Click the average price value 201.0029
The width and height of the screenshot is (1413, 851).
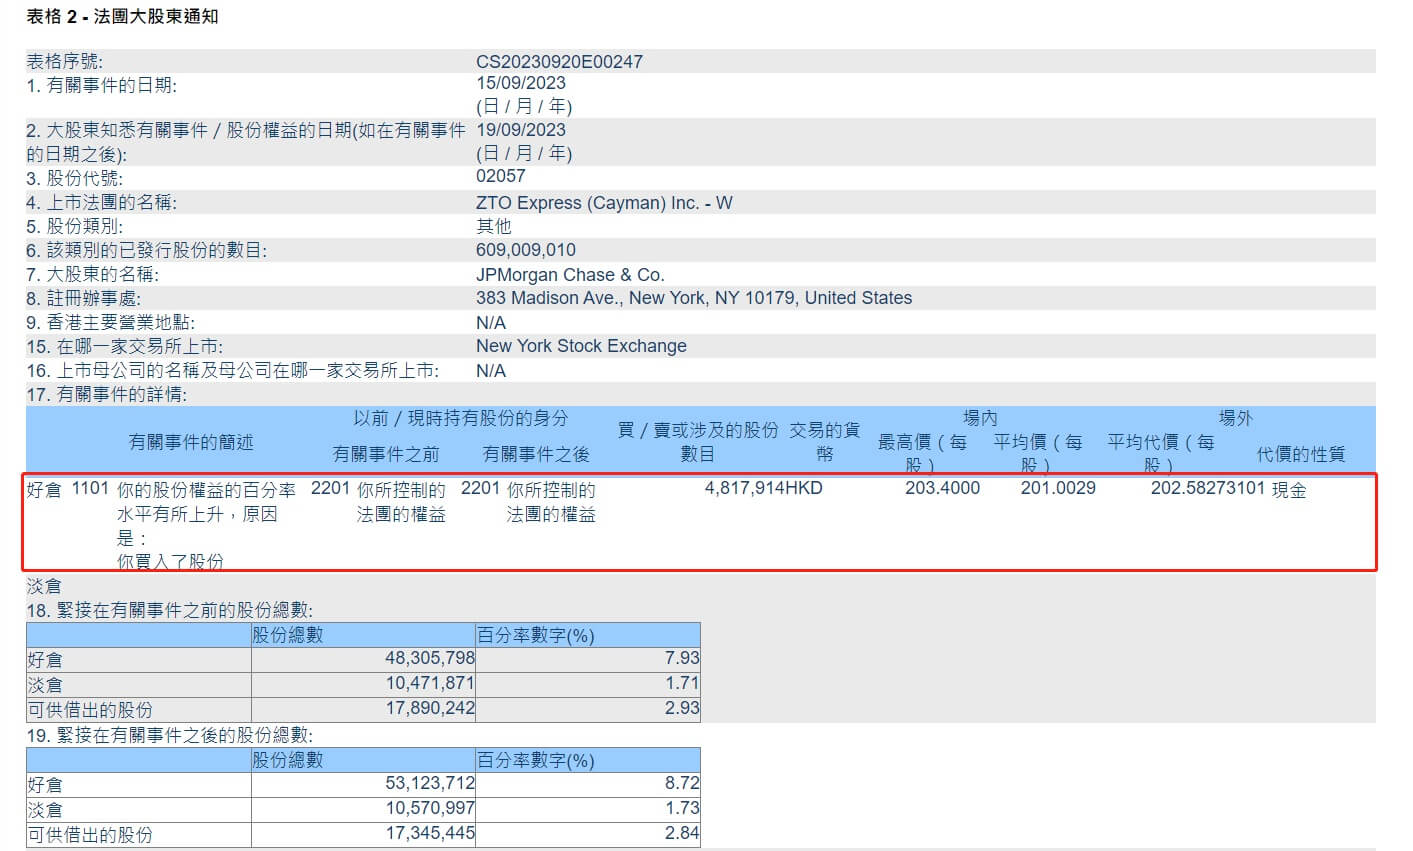[x=1058, y=489]
